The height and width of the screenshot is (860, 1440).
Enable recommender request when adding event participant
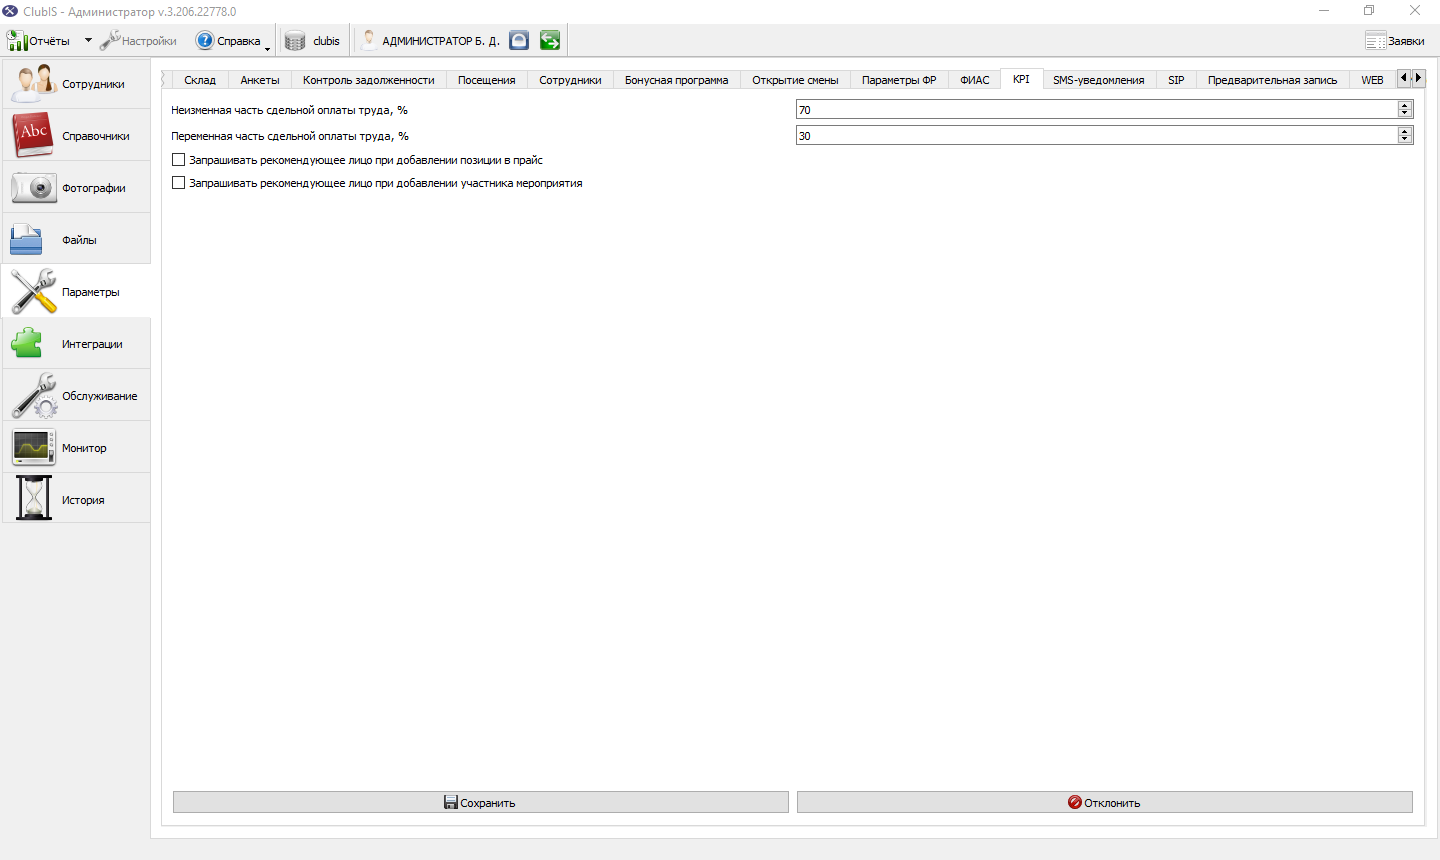tap(179, 183)
